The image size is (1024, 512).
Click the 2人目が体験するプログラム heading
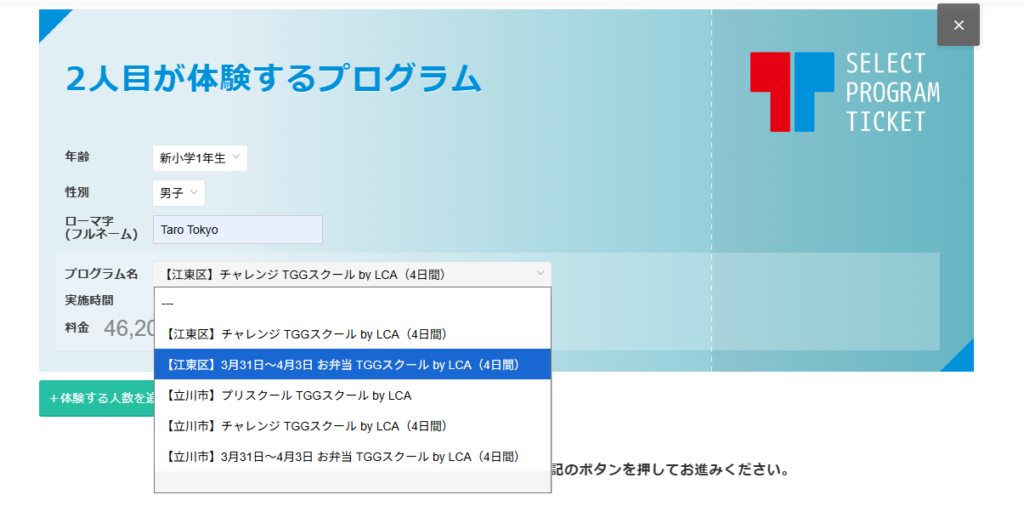click(273, 78)
